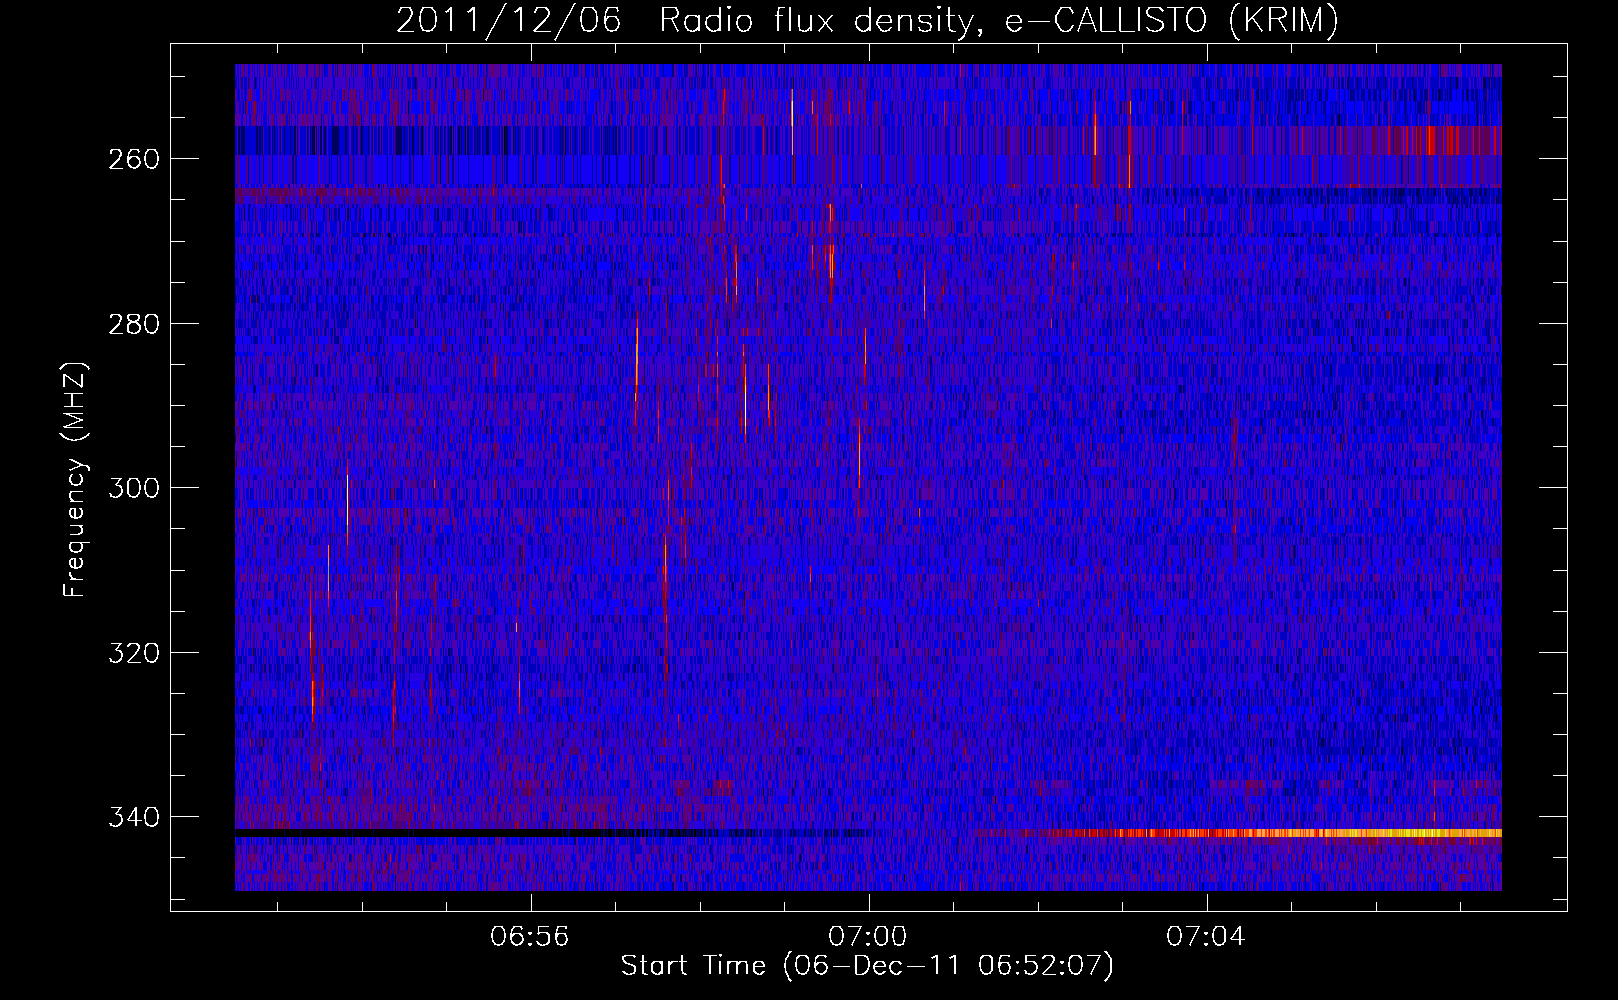Click the 300 frequency tick label
Image resolution: width=1618 pixels, height=1000 pixels.
(x=134, y=488)
